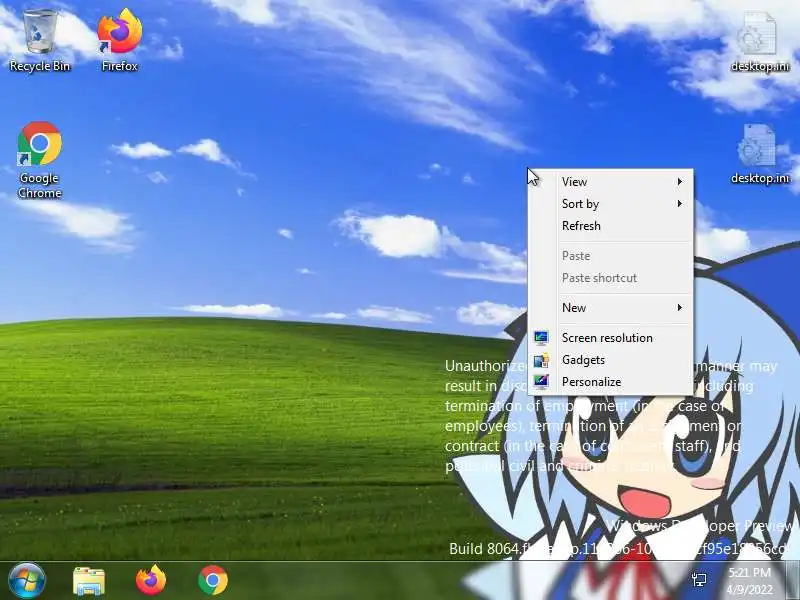The height and width of the screenshot is (600, 800).
Task: Click the Show desktop strip beside clock
Action: (x=794, y=581)
